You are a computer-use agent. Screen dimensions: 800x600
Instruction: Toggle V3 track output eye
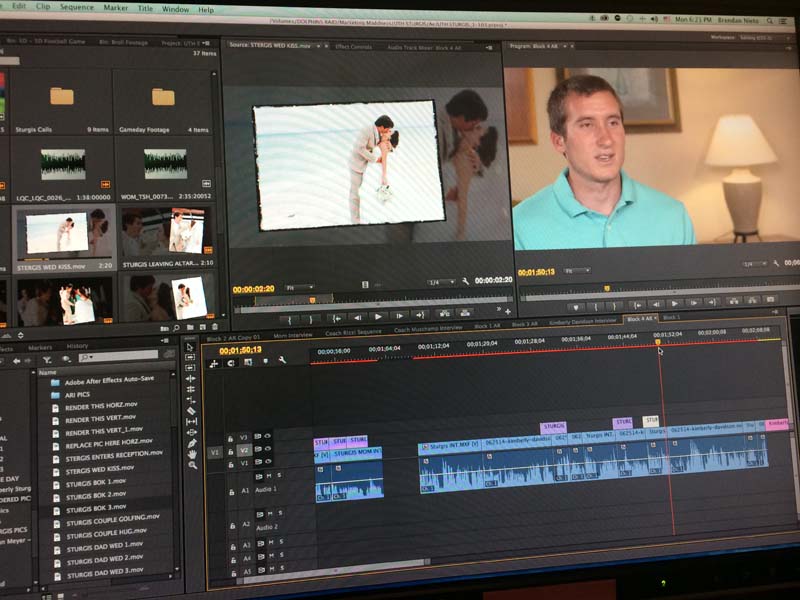[x=267, y=436]
